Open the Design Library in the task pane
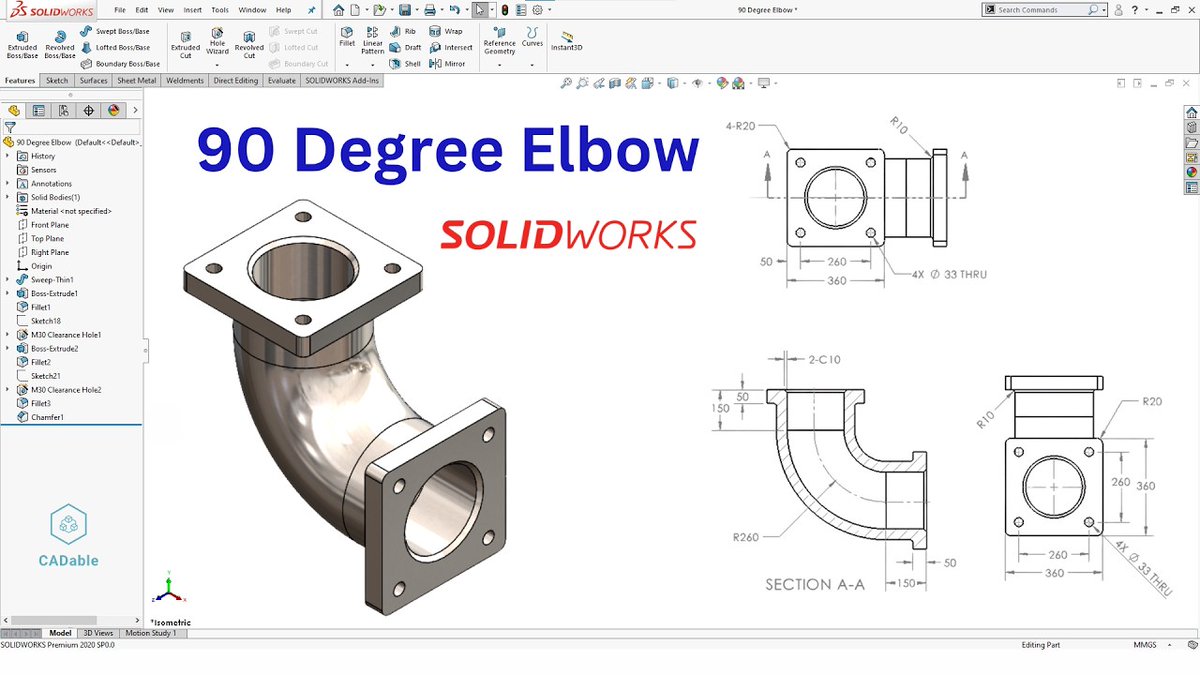The width and height of the screenshot is (1200, 675). (1191, 127)
